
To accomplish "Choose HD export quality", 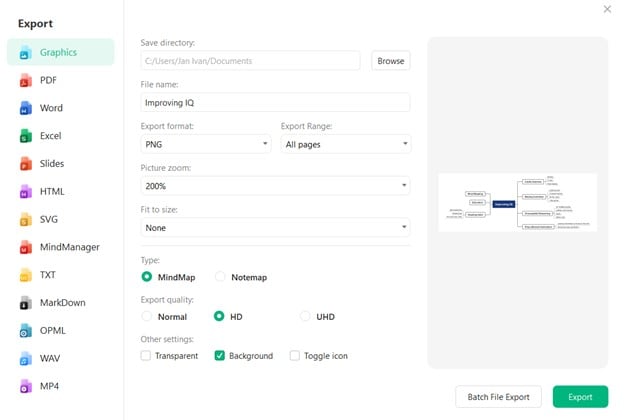I will (219, 316).
